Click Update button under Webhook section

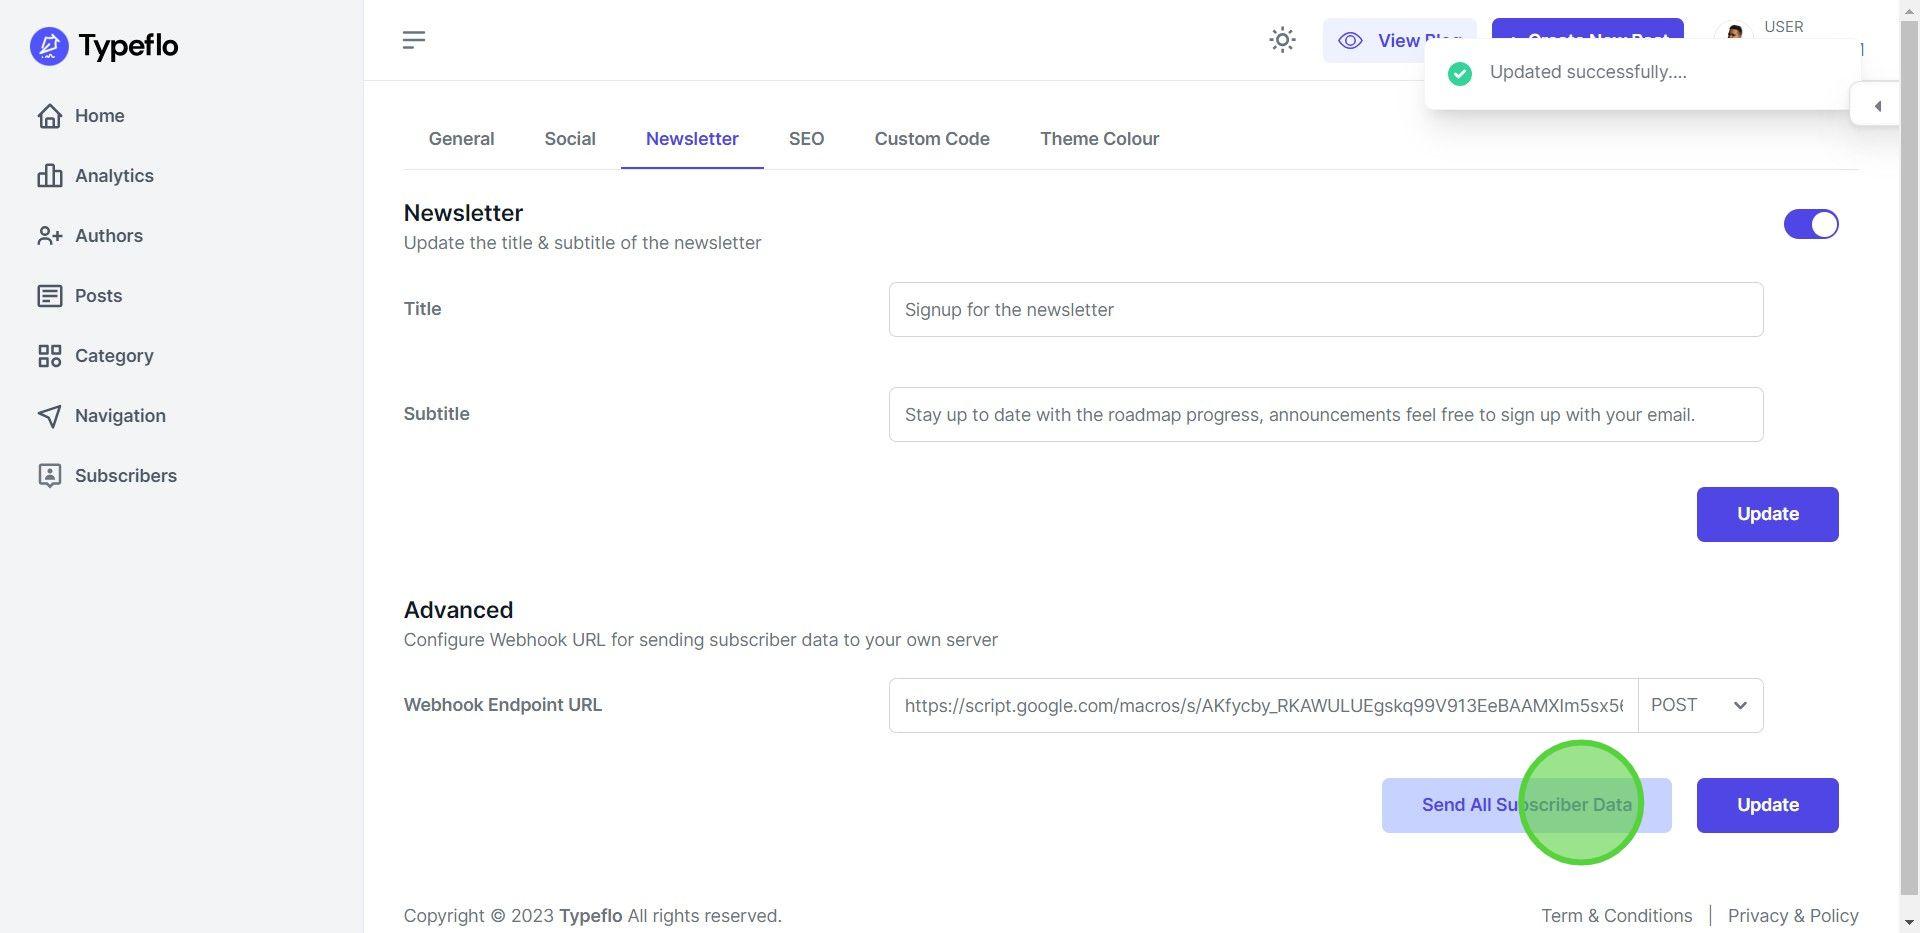(1767, 806)
